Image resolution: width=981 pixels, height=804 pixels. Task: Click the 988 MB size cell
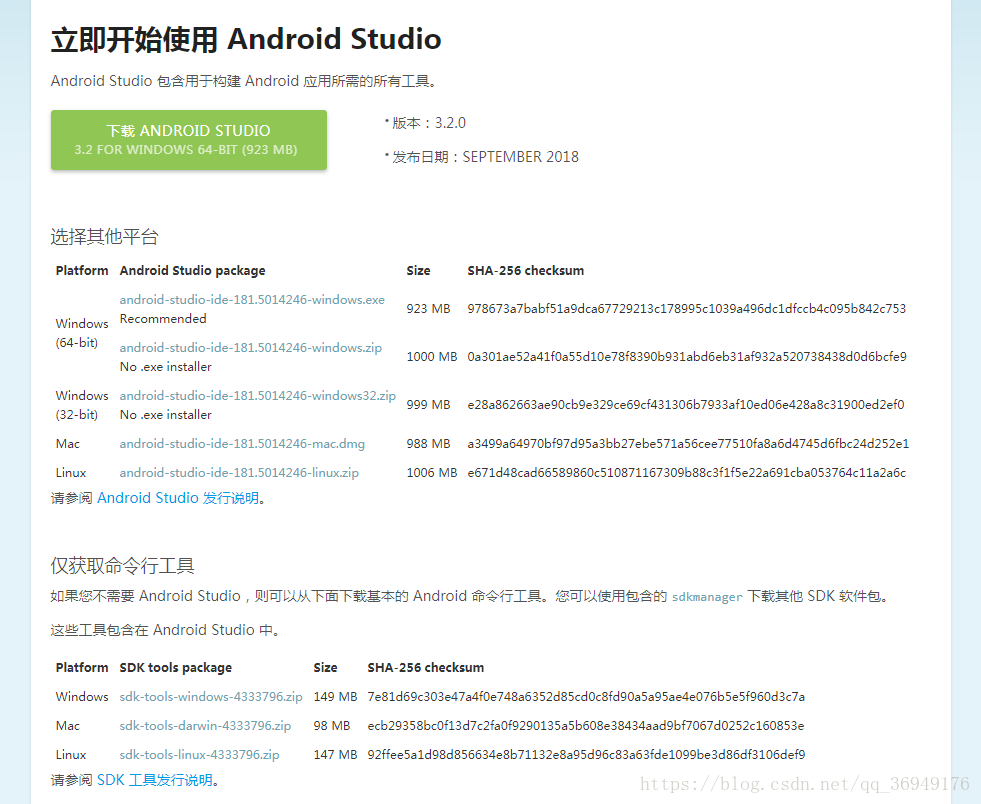coord(429,444)
